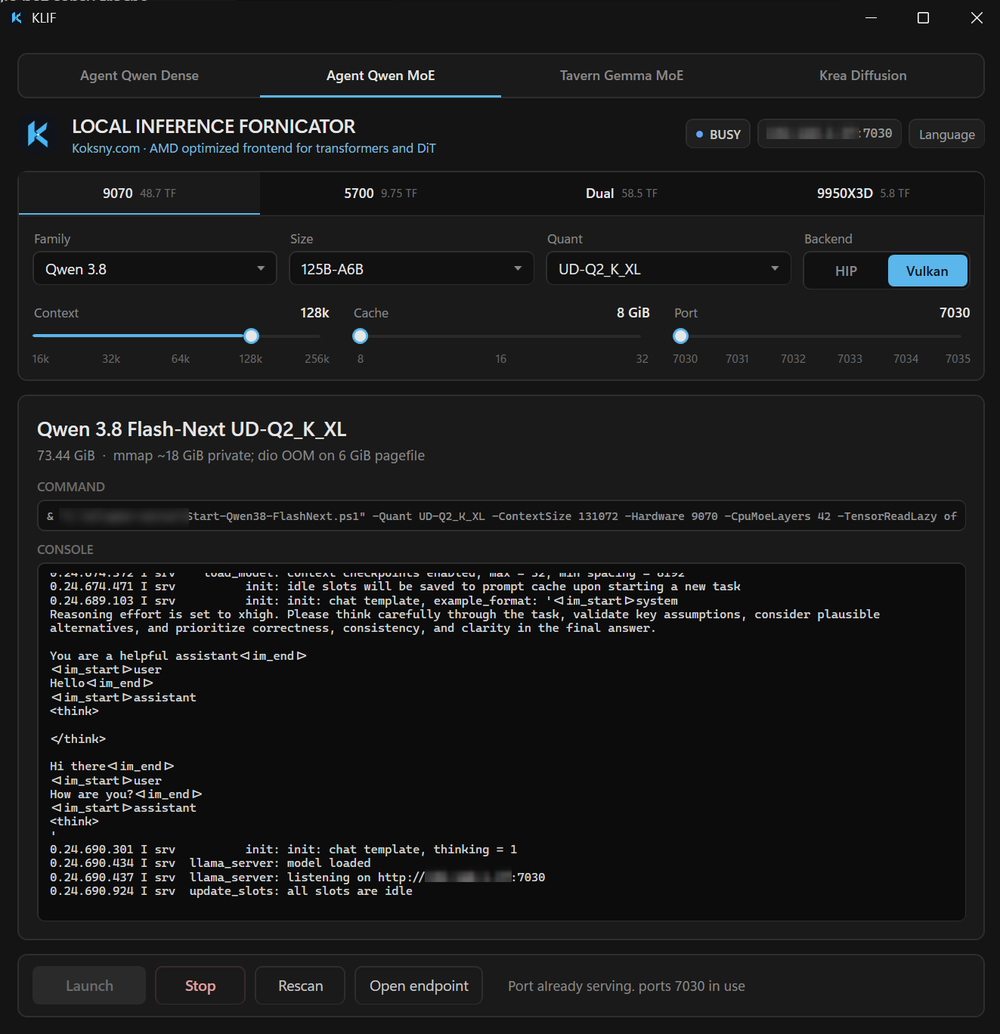
Task: Click the 7033 port tick label
Action: click(x=850, y=359)
